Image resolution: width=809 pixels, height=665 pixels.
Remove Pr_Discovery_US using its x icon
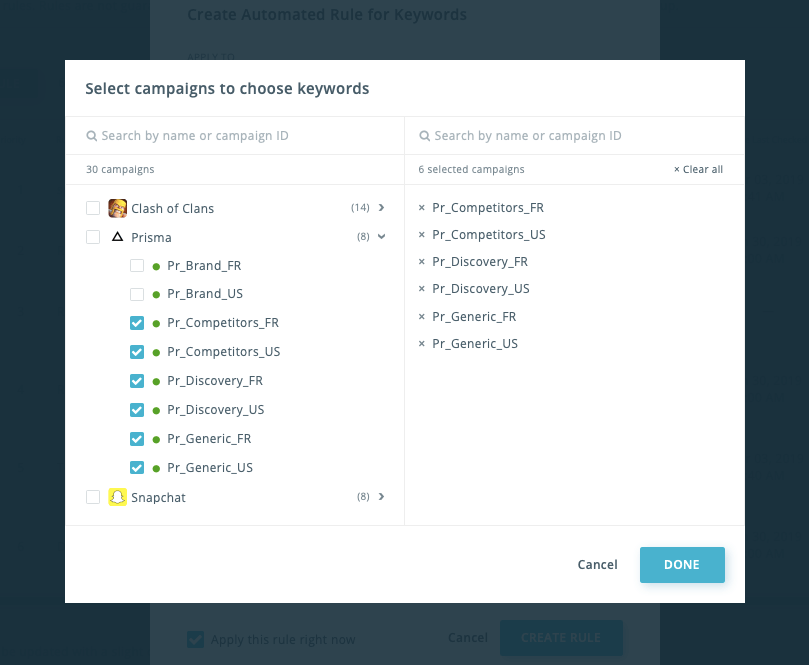[x=422, y=289]
